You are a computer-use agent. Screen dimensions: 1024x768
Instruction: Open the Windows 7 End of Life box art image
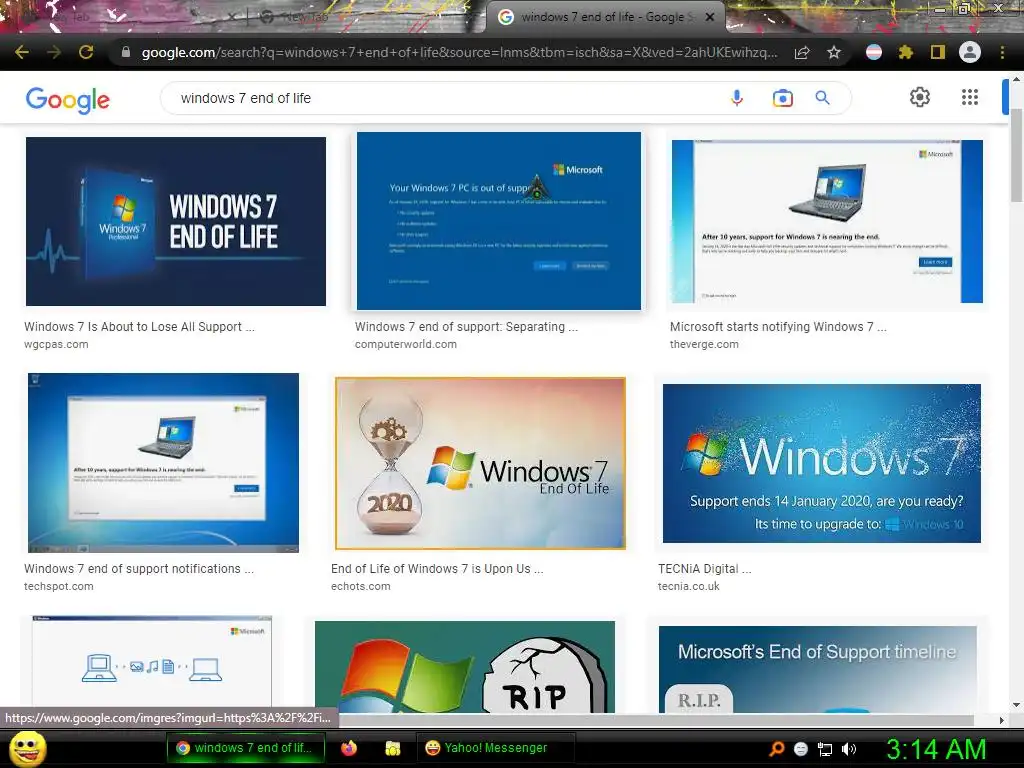176,221
